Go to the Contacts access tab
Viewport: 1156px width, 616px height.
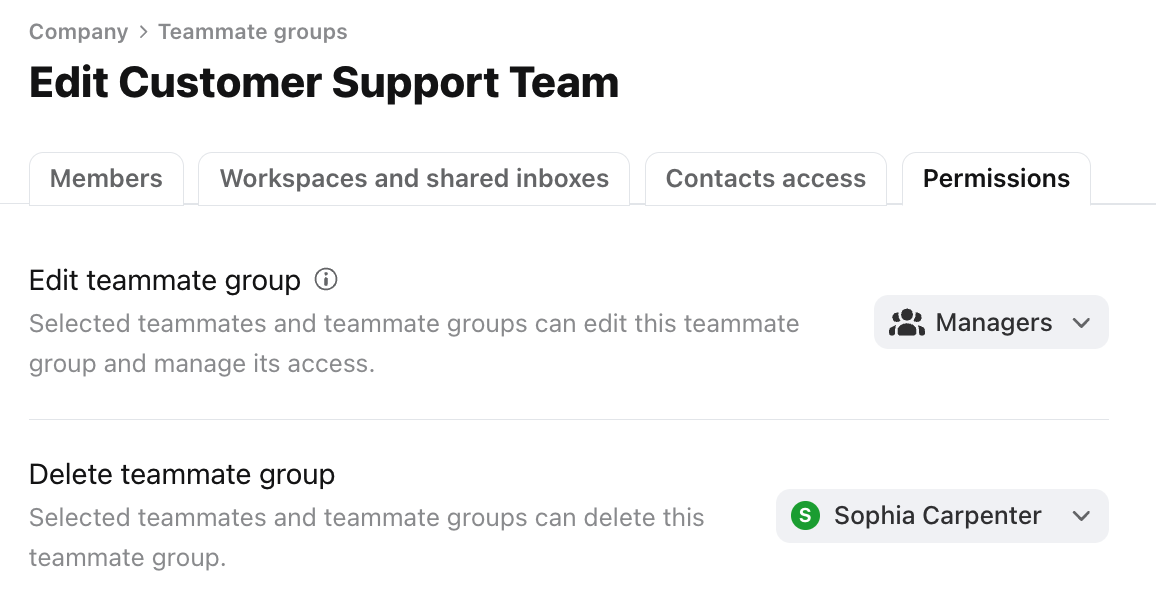click(x=765, y=178)
